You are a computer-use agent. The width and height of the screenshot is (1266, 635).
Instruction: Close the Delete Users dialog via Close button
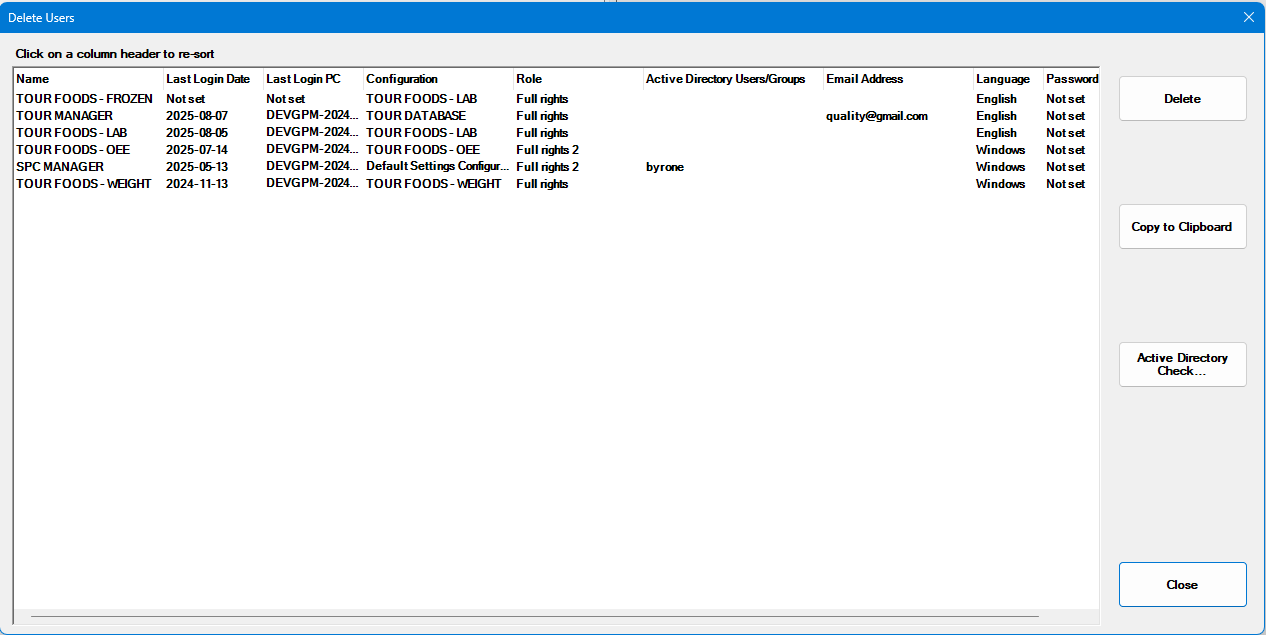tap(1182, 585)
